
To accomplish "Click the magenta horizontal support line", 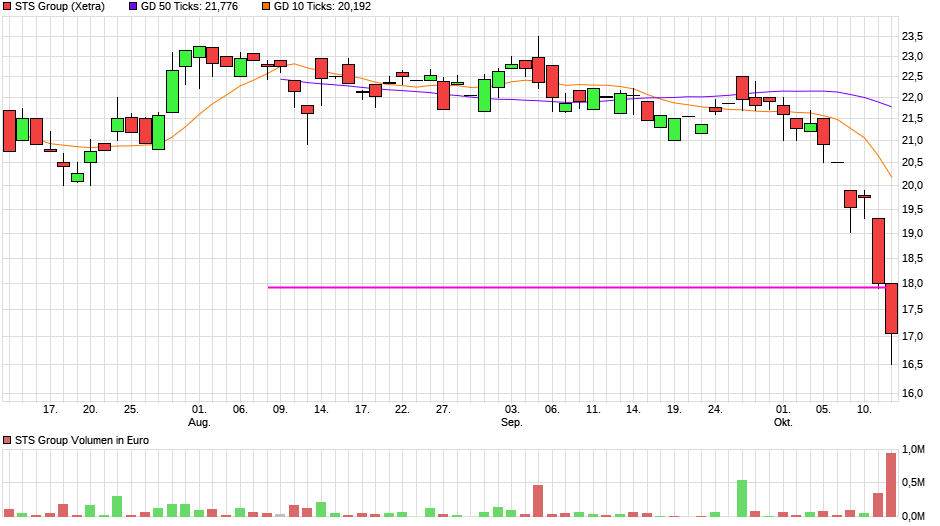I will 576,287.
